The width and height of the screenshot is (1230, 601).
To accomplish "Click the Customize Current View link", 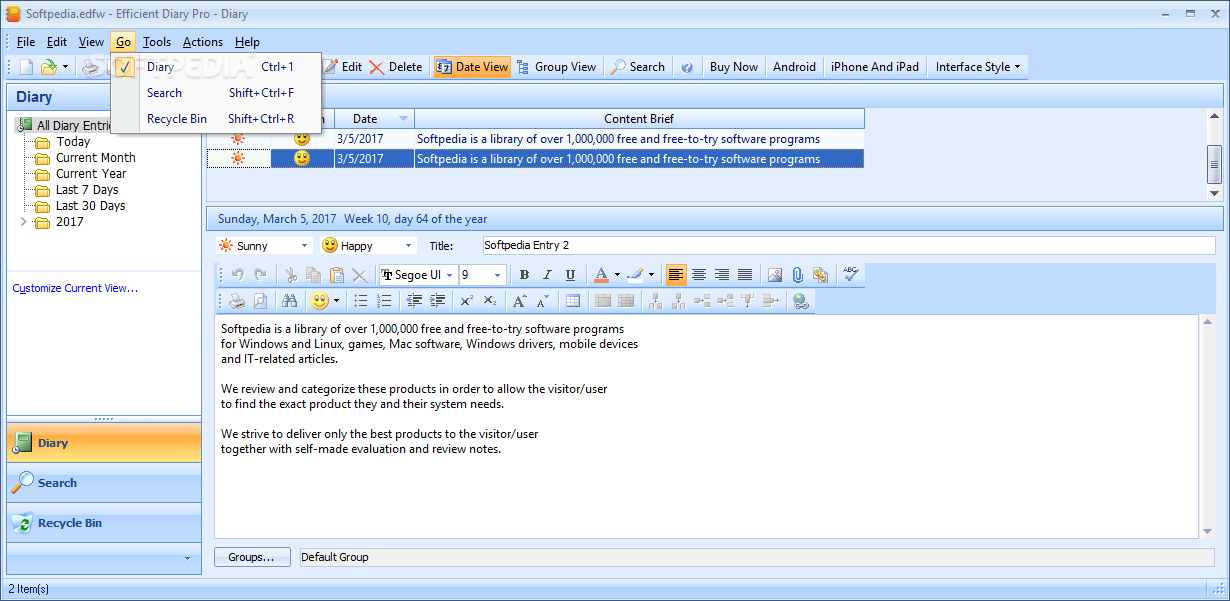I will click(75, 288).
